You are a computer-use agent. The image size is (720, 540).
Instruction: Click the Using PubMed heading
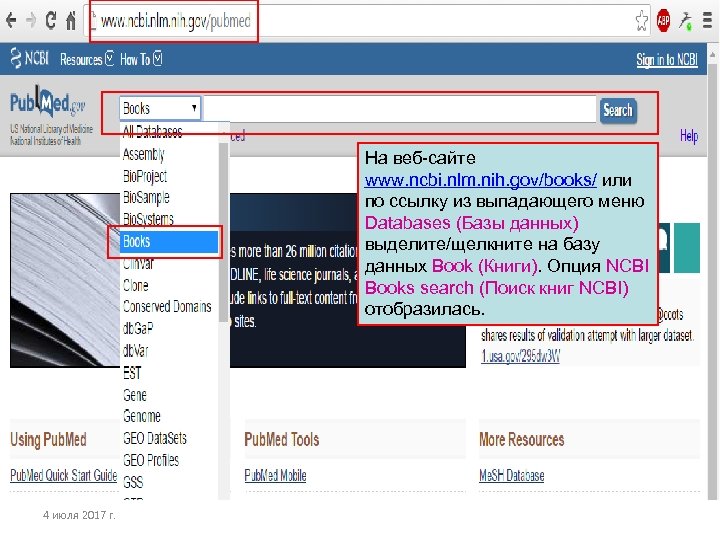pyautogui.click(x=48, y=439)
